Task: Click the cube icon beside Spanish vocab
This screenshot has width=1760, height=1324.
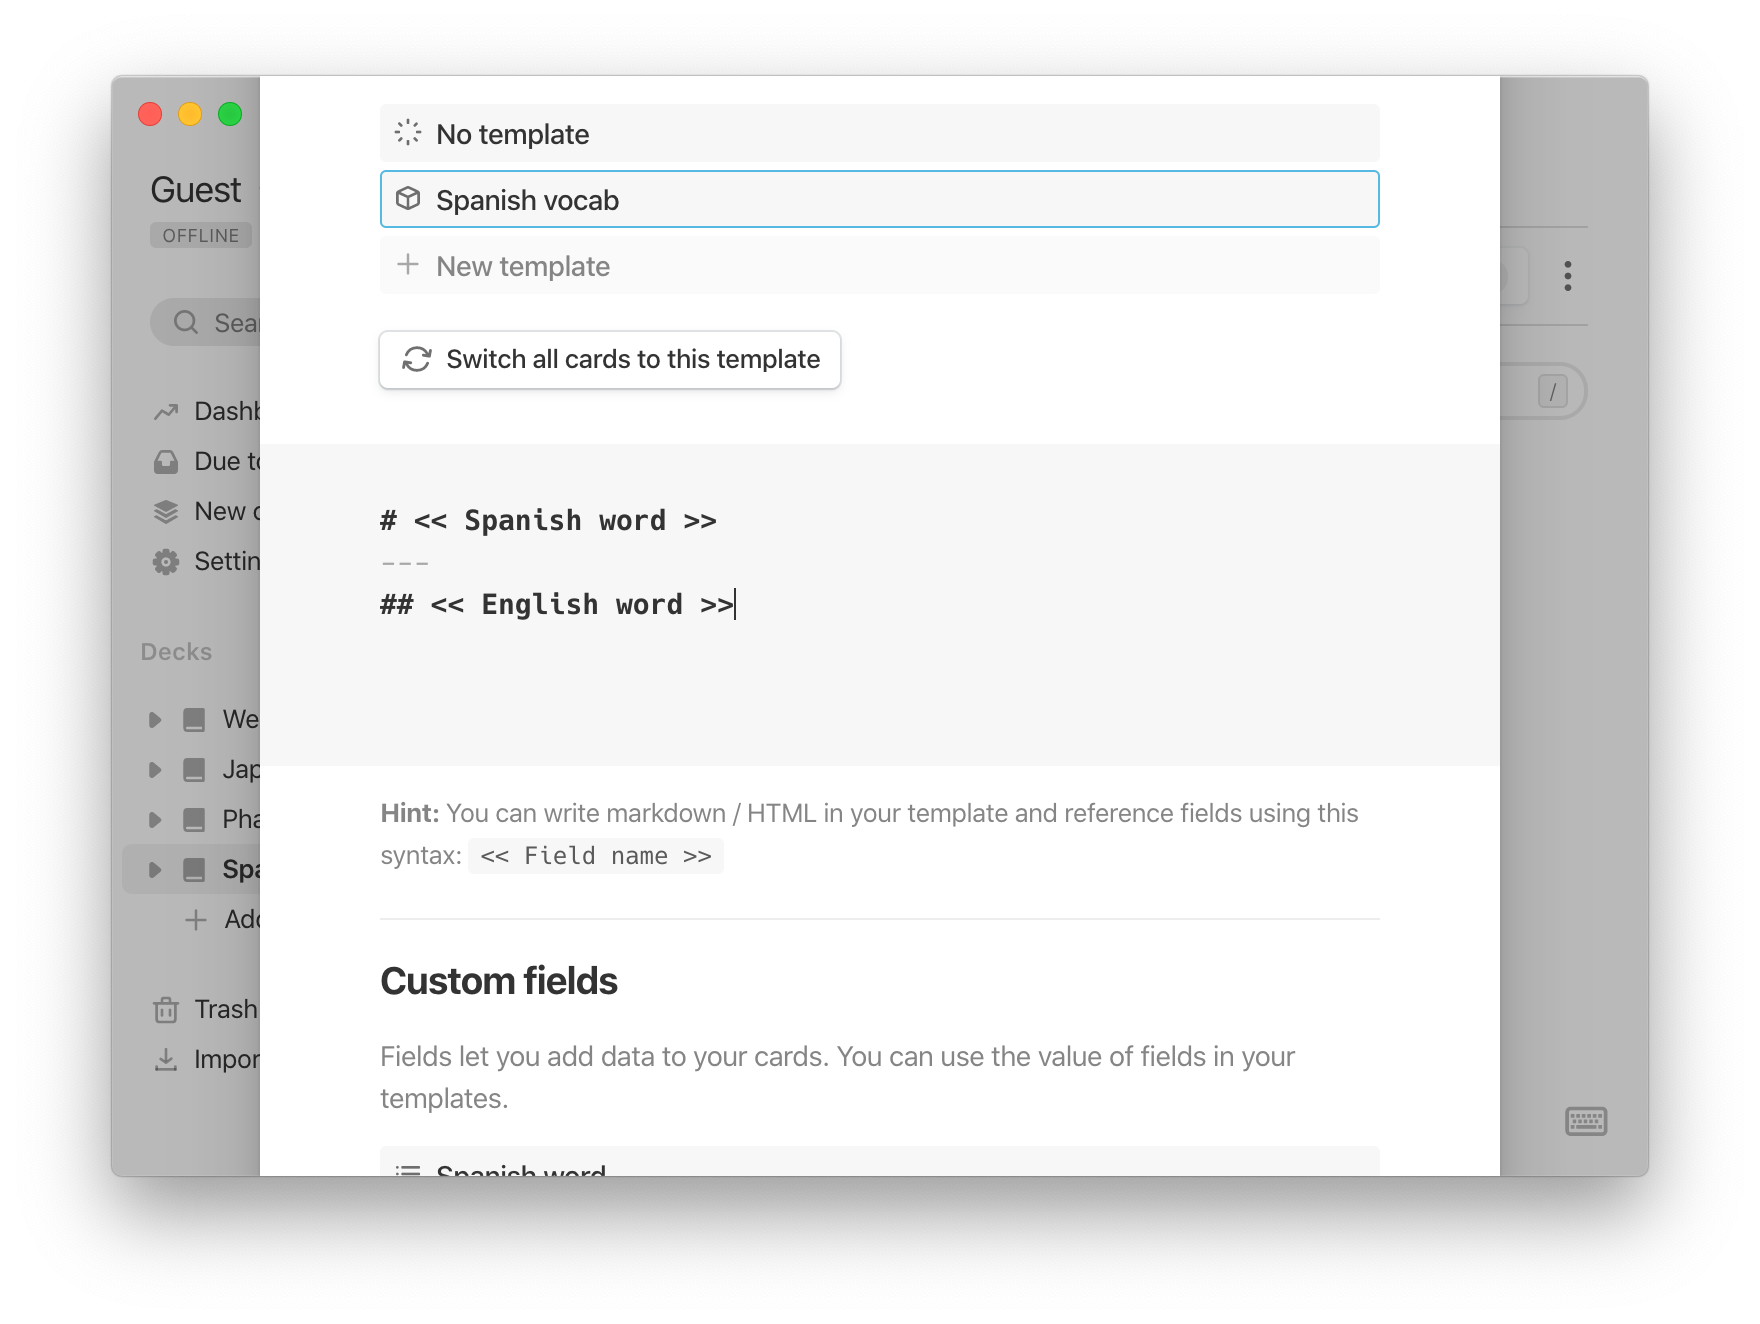Action: tap(408, 199)
